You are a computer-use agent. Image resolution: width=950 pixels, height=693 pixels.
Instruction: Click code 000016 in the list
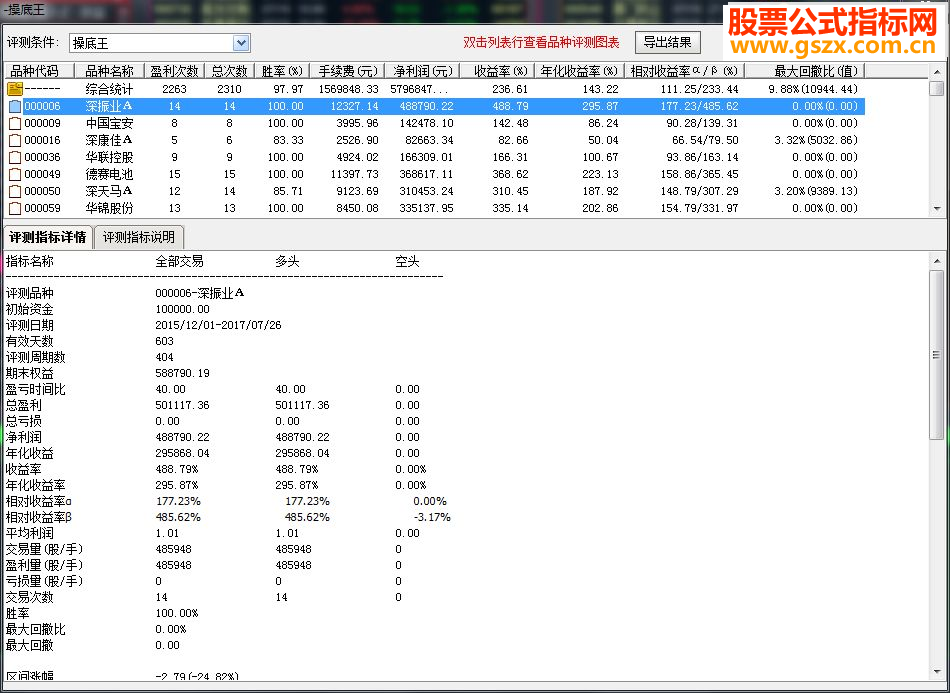point(42,140)
